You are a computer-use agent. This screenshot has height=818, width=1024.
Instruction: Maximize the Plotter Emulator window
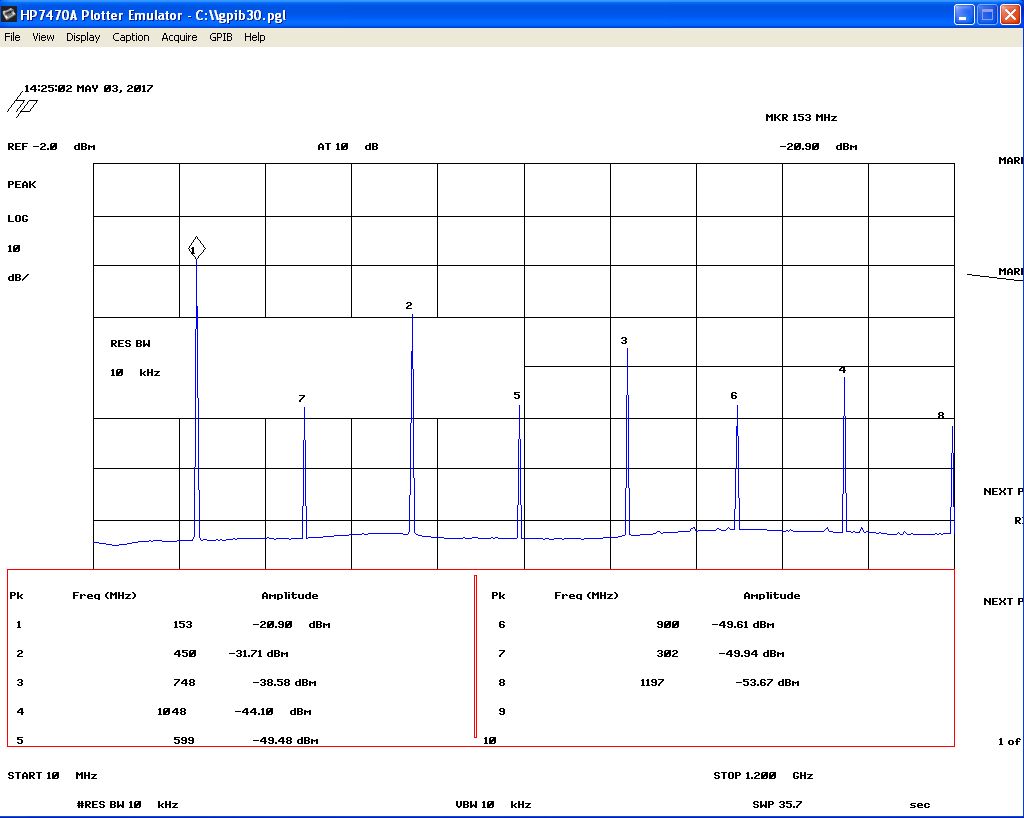[986, 15]
